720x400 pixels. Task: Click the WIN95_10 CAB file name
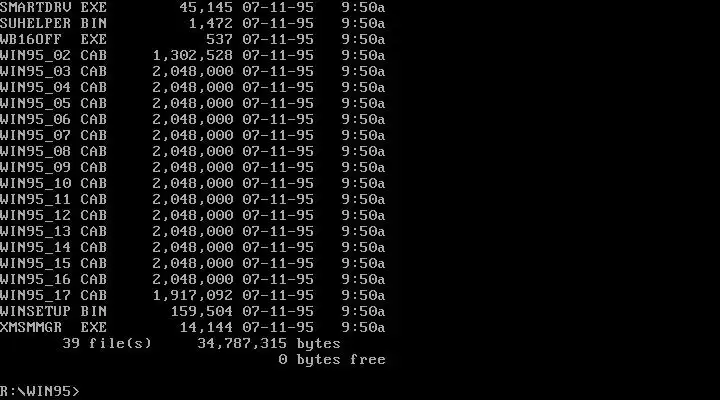coord(53,183)
